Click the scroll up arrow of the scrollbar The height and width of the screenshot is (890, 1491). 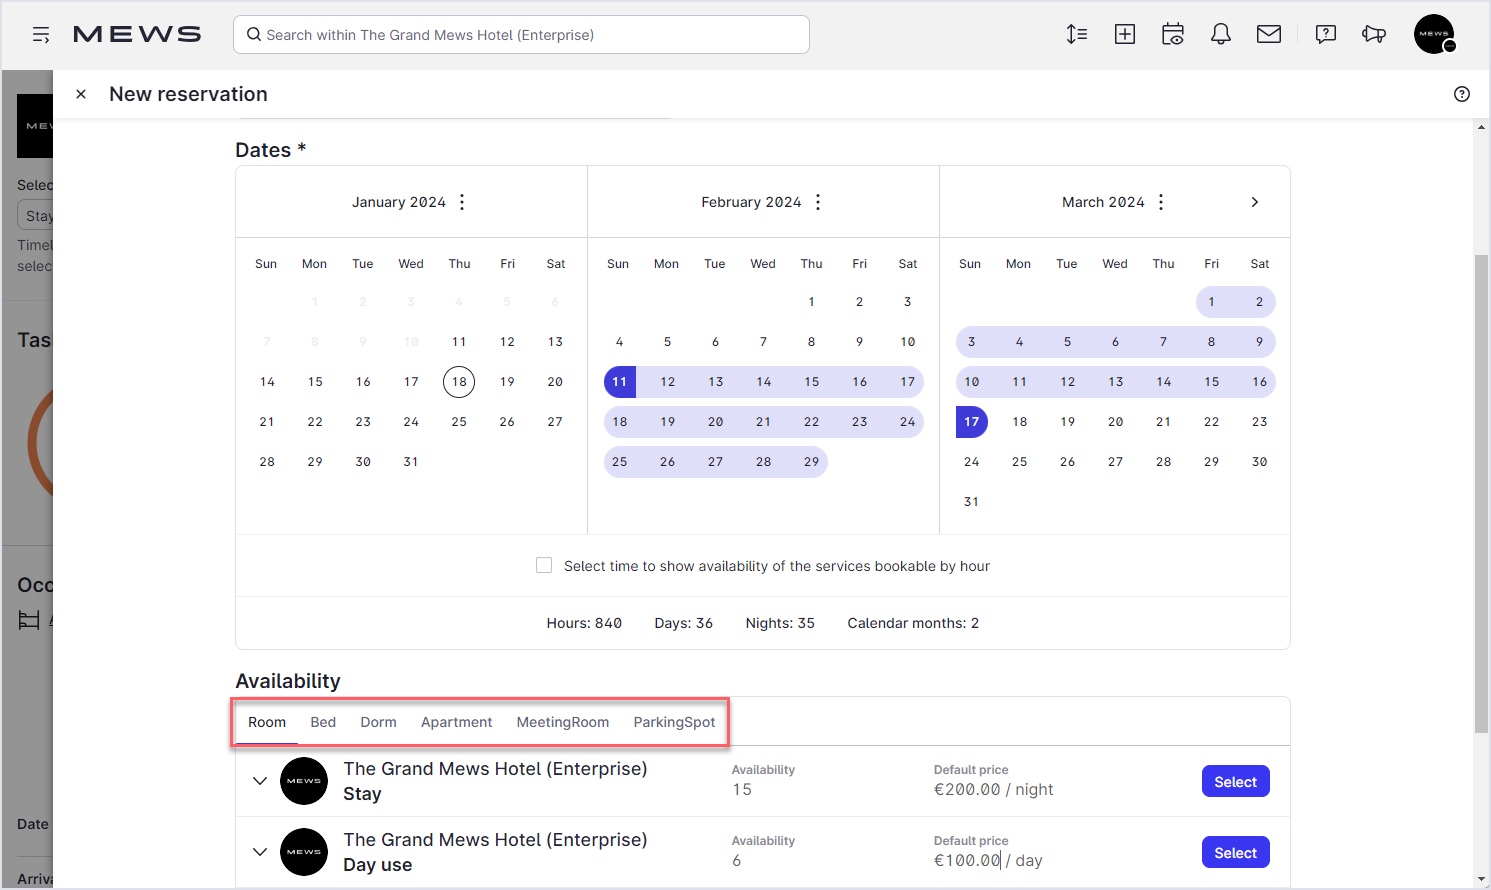coord(1482,127)
